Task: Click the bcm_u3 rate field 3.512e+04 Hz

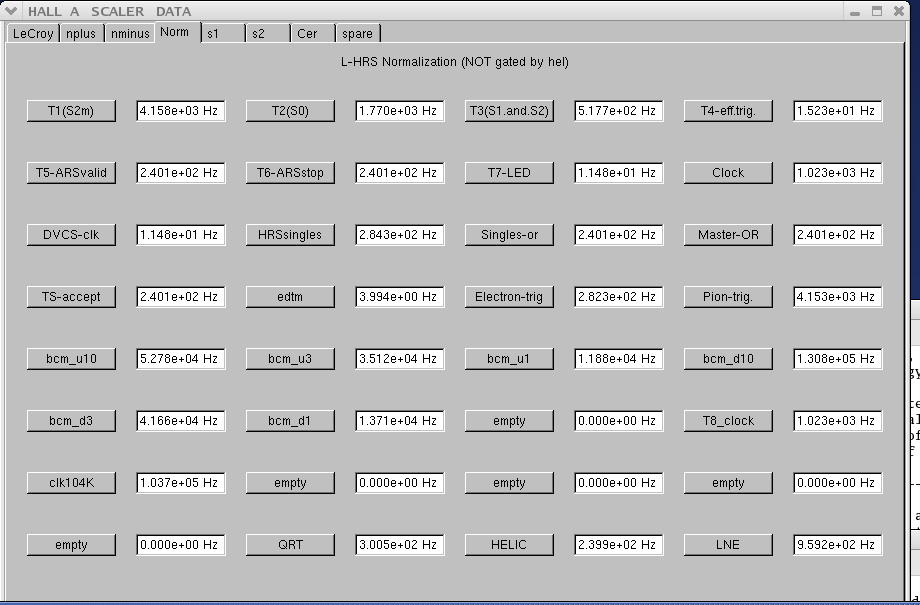Action: [x=400, y=359]
